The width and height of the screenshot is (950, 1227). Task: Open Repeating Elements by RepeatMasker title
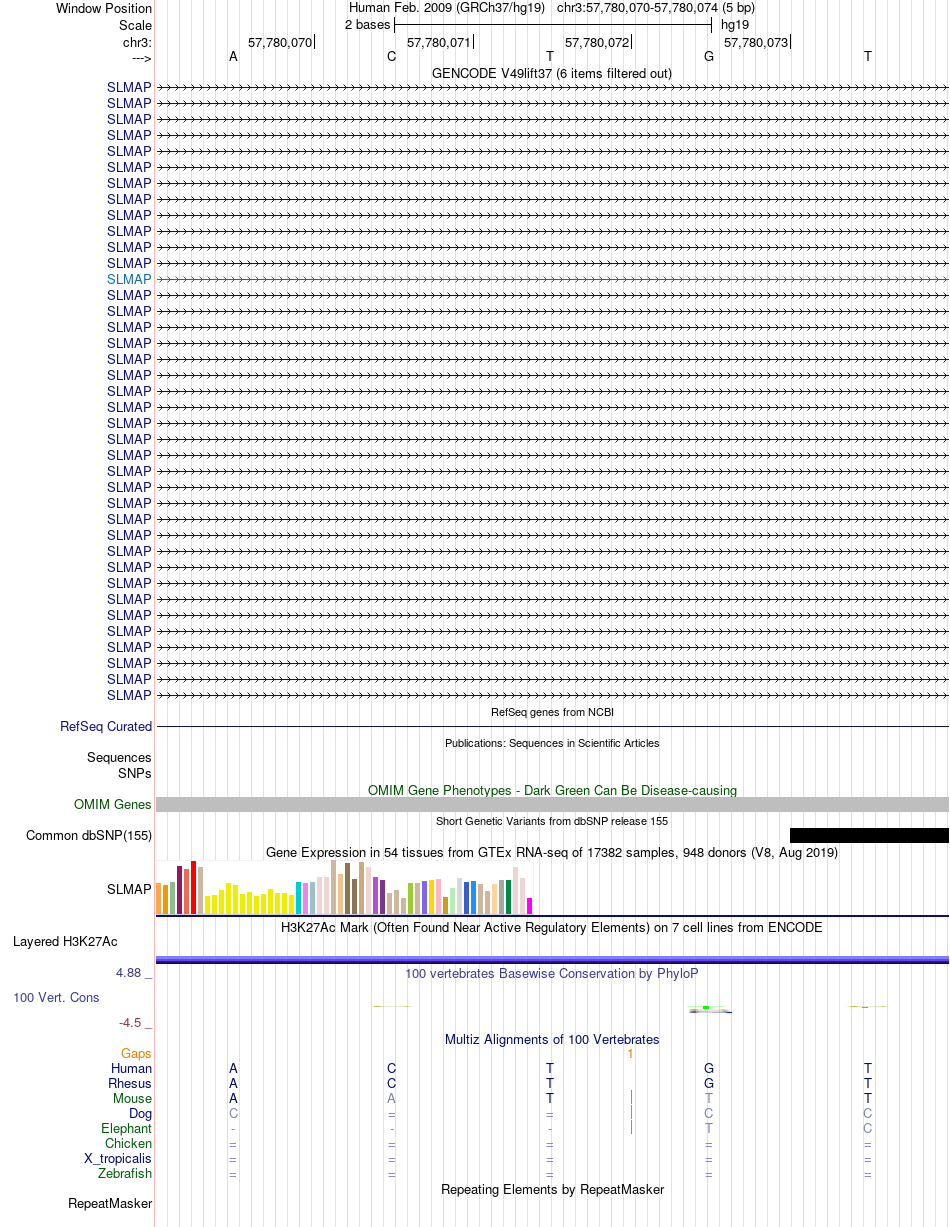(x=552, y=1189)
